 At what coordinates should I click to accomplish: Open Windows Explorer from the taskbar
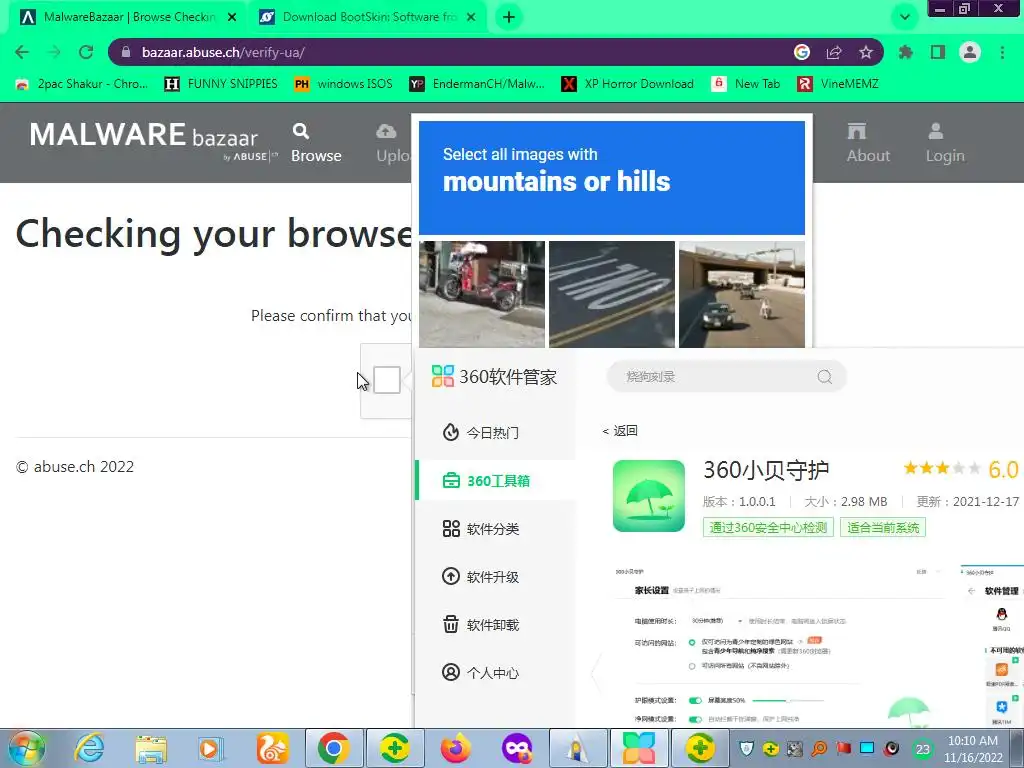click(x=151, y=748)
